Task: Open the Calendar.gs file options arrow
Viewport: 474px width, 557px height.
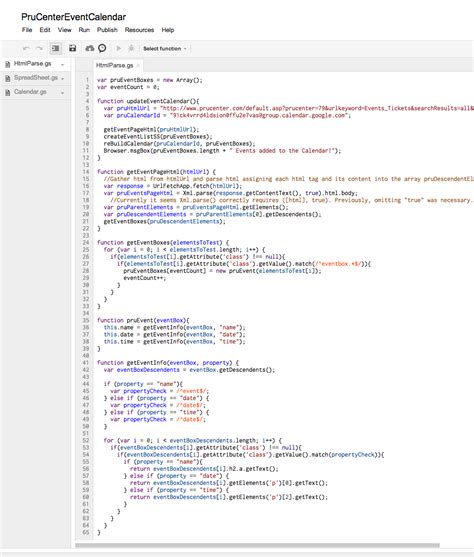Action: pos(63,93)
